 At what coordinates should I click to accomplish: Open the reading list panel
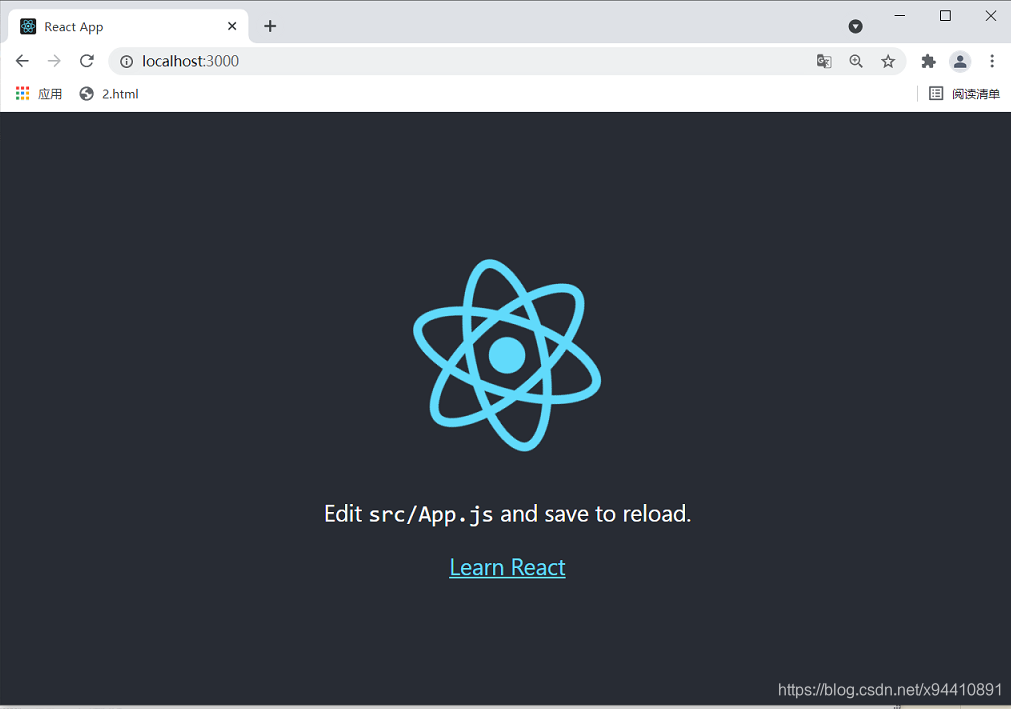pyautogui.click(x=964, y=94)
